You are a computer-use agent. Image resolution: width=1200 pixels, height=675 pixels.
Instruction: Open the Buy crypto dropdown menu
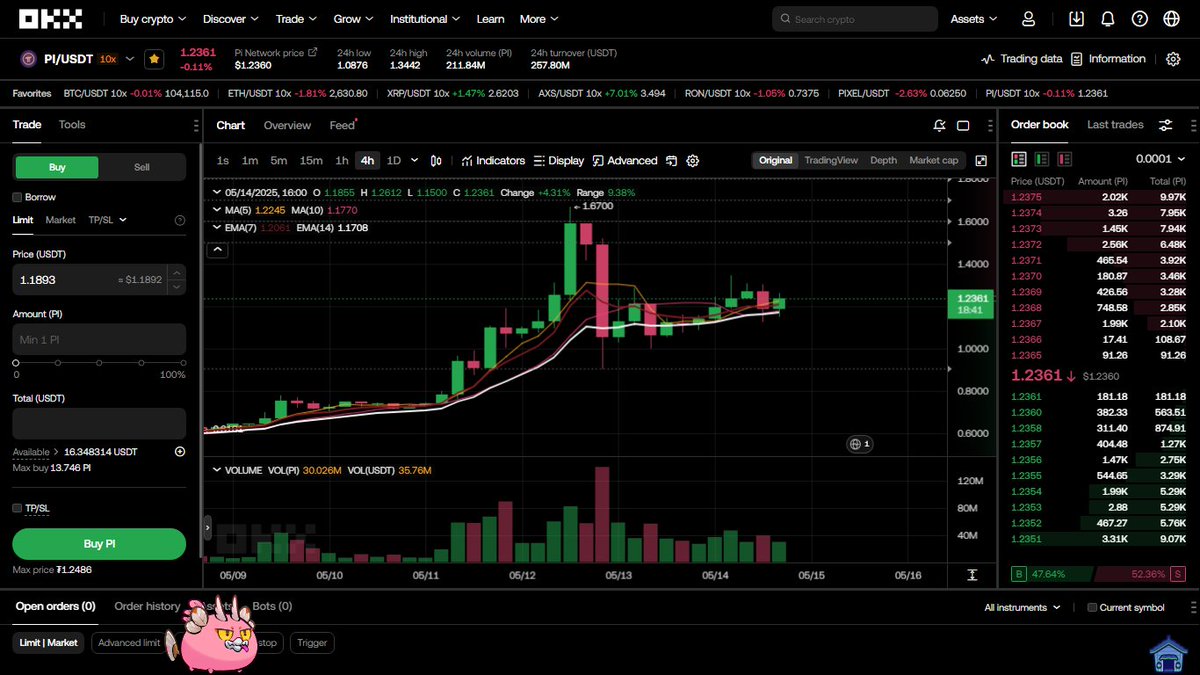(x=152, y=19)
